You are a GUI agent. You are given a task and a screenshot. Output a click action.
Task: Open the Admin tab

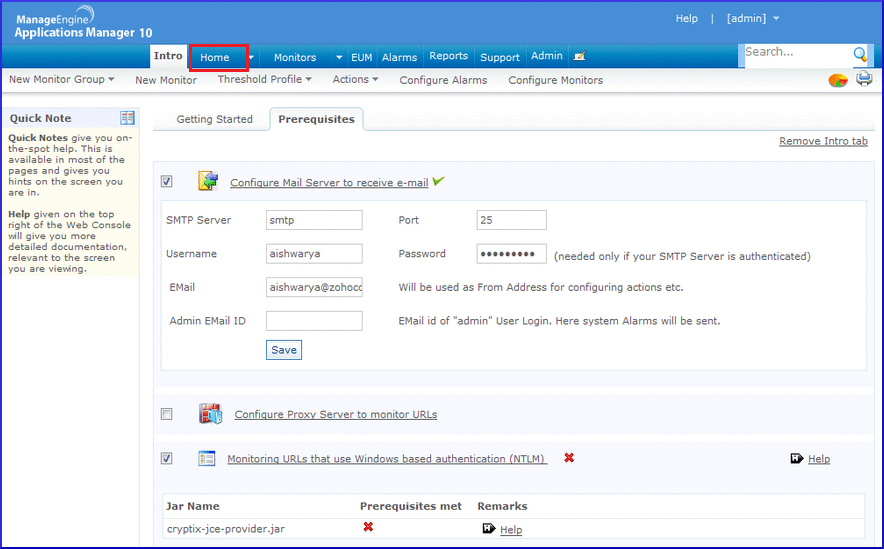click(547, 56)
